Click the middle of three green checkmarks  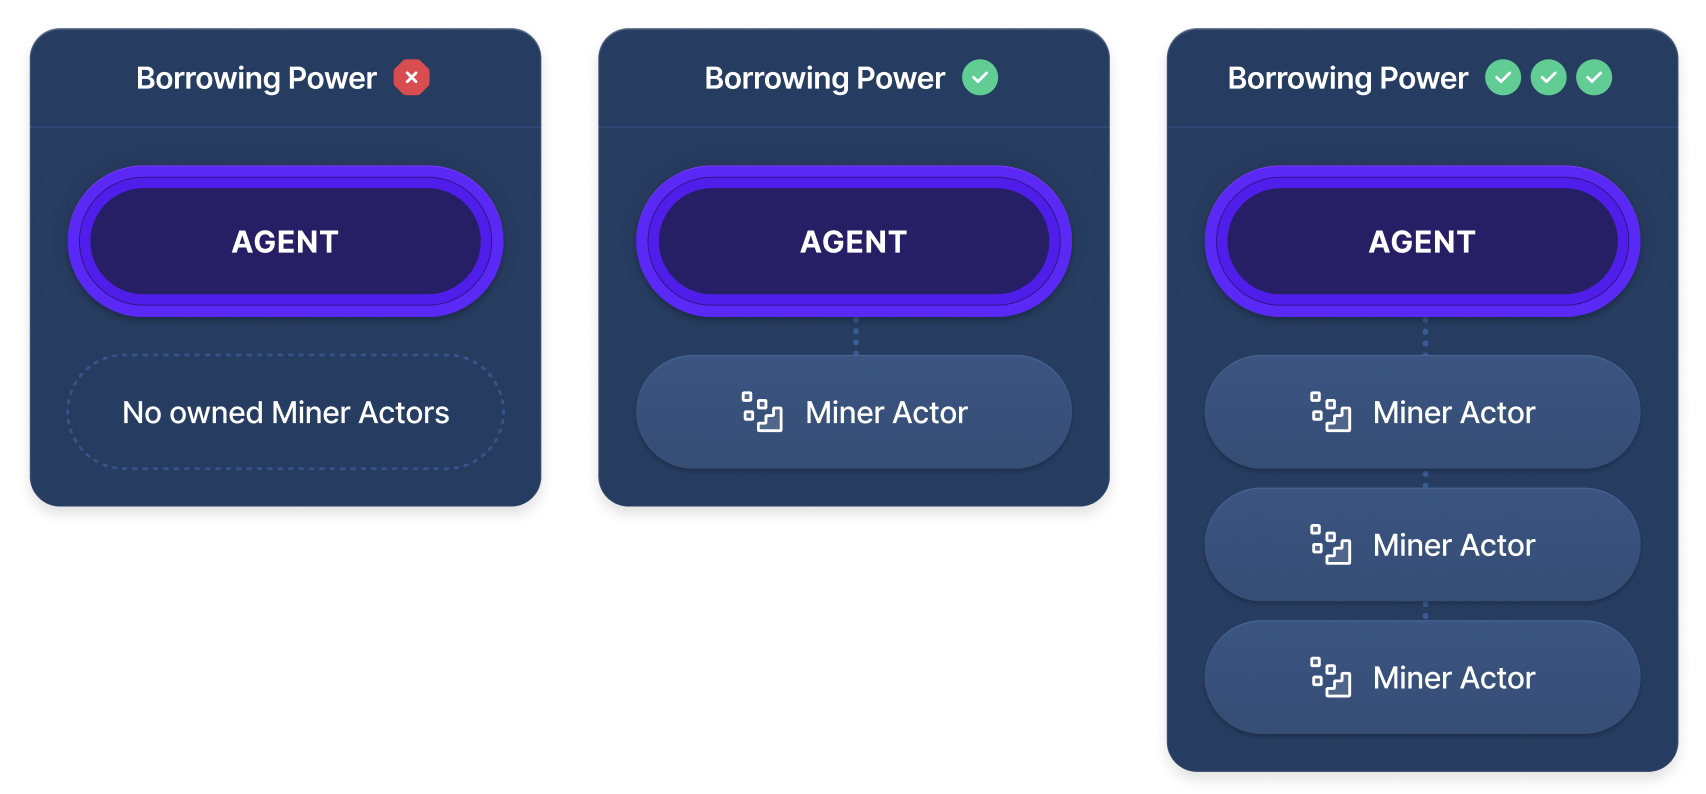(1548, 77)
